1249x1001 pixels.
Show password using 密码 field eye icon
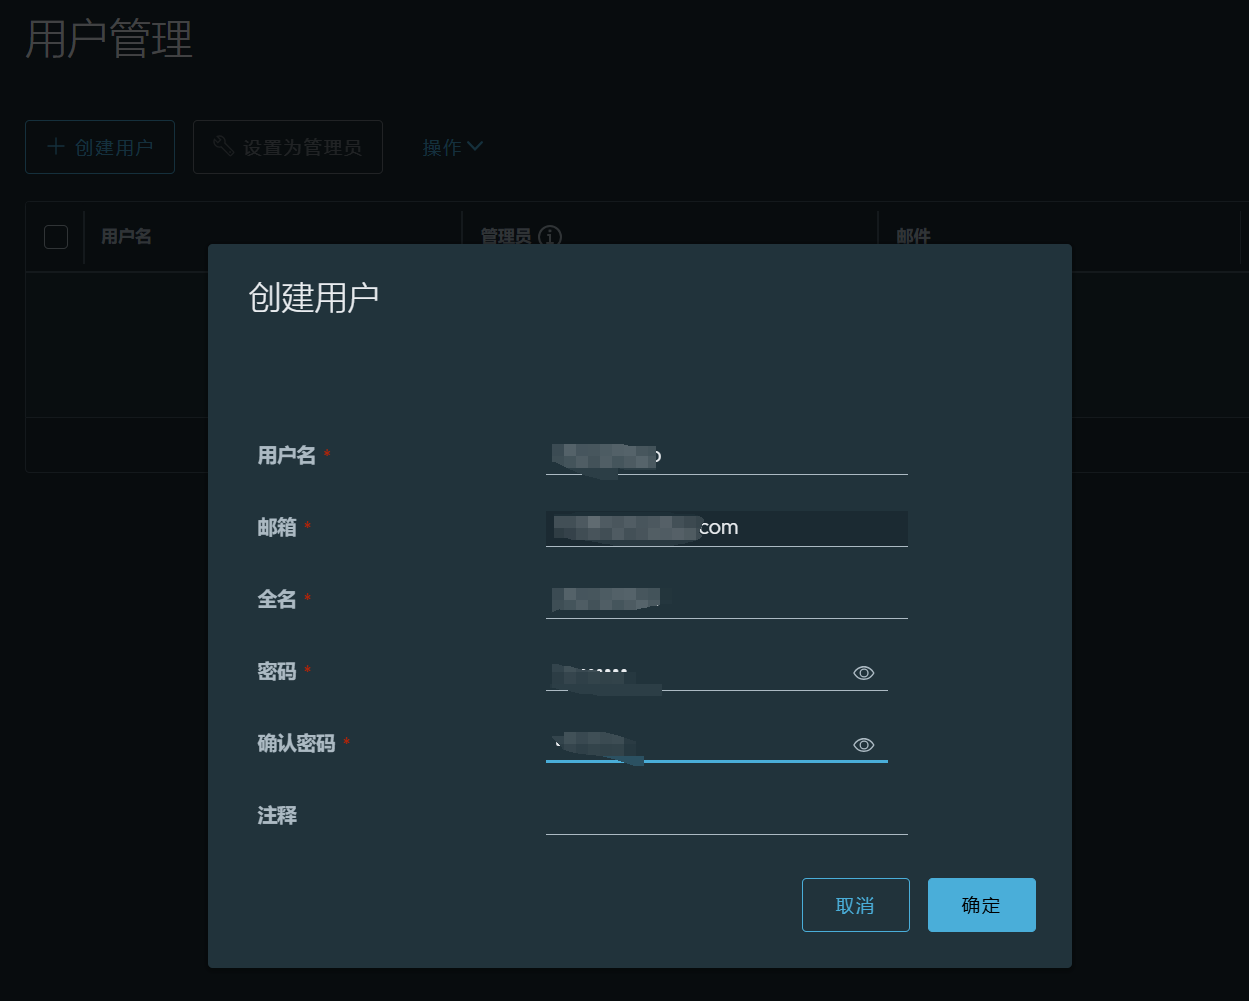tap(864, 673)
